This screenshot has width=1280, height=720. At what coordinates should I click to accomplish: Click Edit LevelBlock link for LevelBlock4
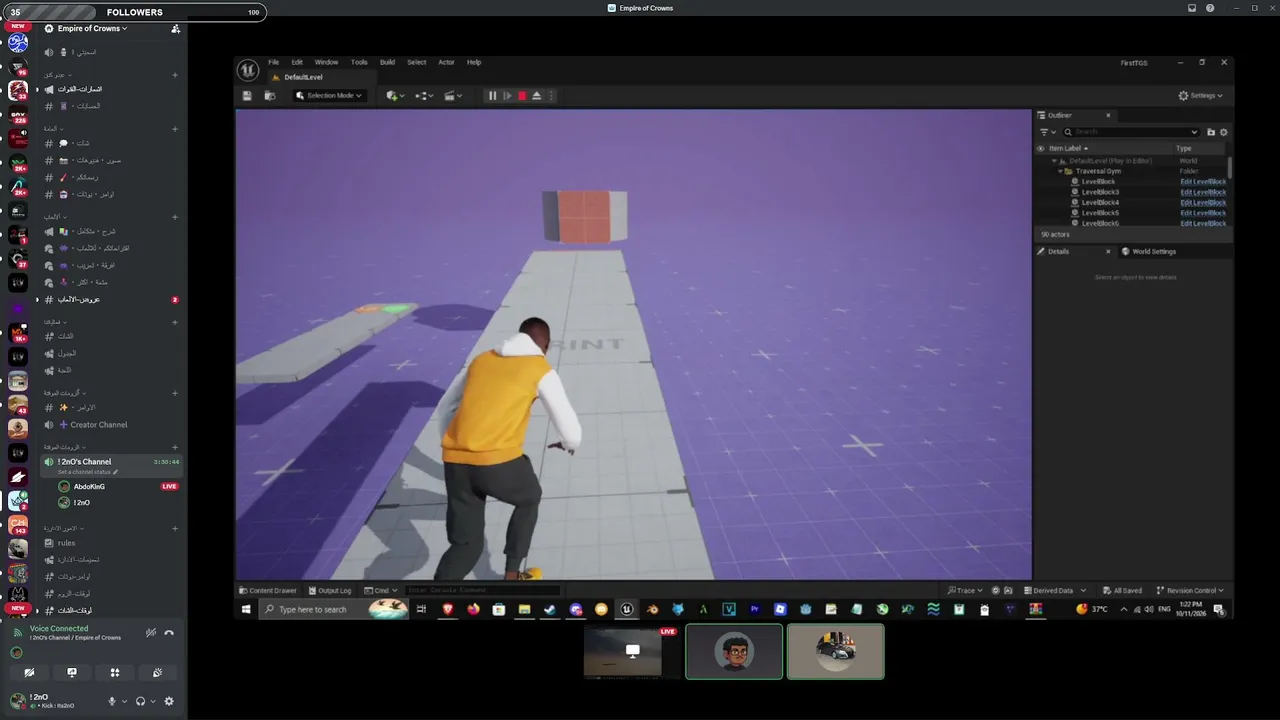1203,203
